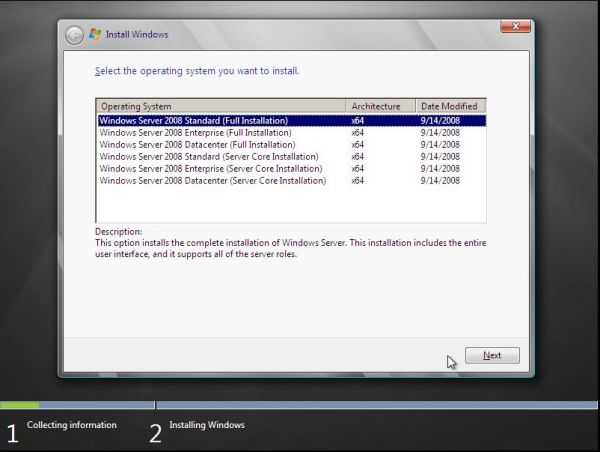The height and width of the screenshot is (452, 600).
Task: Select Windows Server 2008 Enterprise (Full Installation)
Action: [x=292, y=133]
